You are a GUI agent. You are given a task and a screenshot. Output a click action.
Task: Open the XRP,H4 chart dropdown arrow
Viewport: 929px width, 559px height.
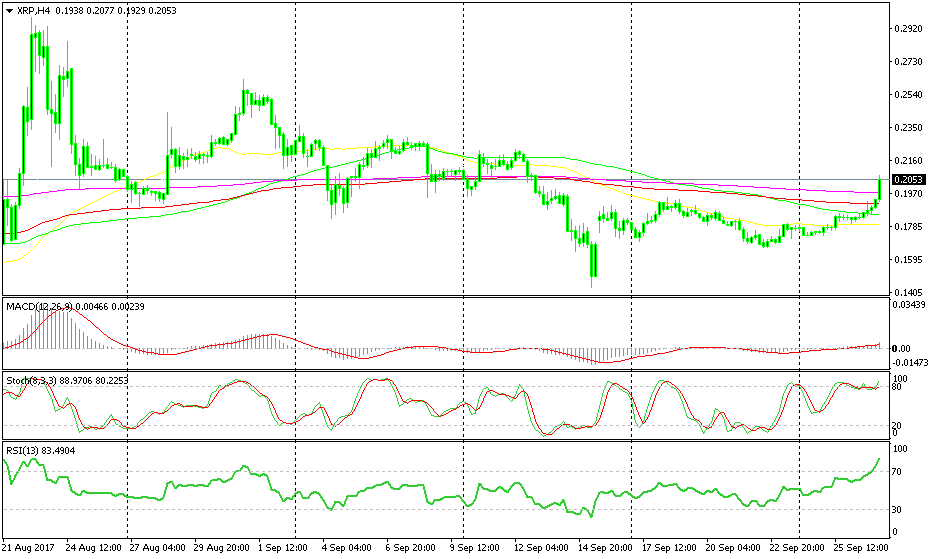pos(9,11)
